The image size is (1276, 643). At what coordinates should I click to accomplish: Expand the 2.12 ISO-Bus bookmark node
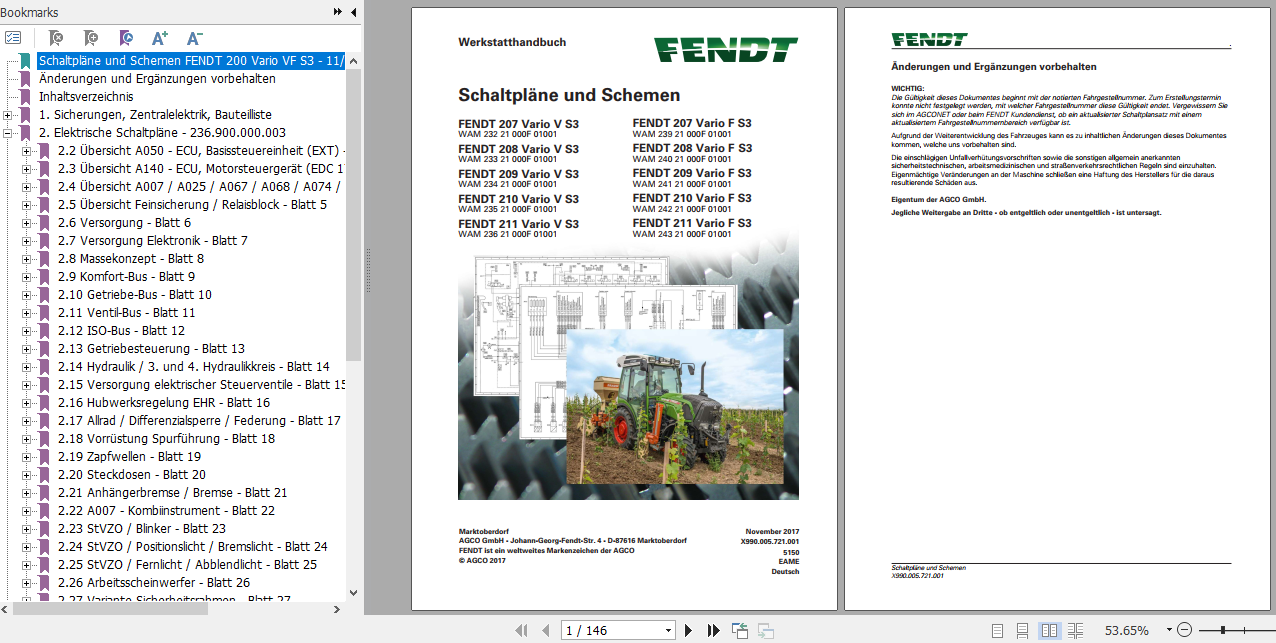click(27, 331)
